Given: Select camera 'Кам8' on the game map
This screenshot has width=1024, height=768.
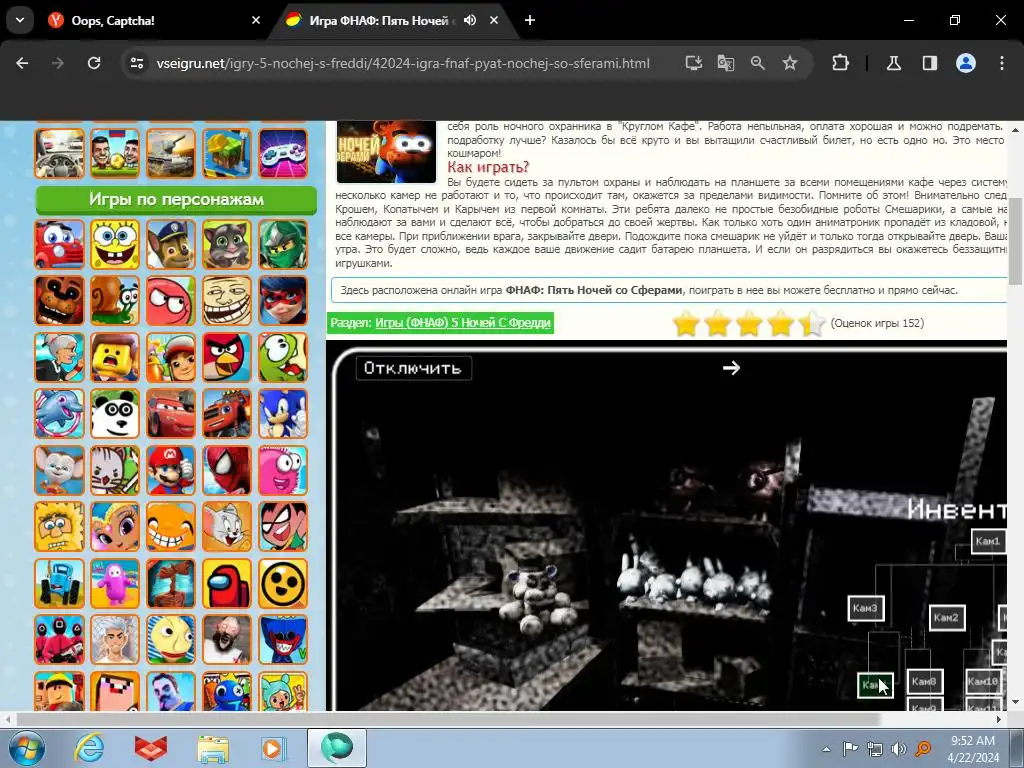Looking at the screenshot, I should [x=924, y=681].
